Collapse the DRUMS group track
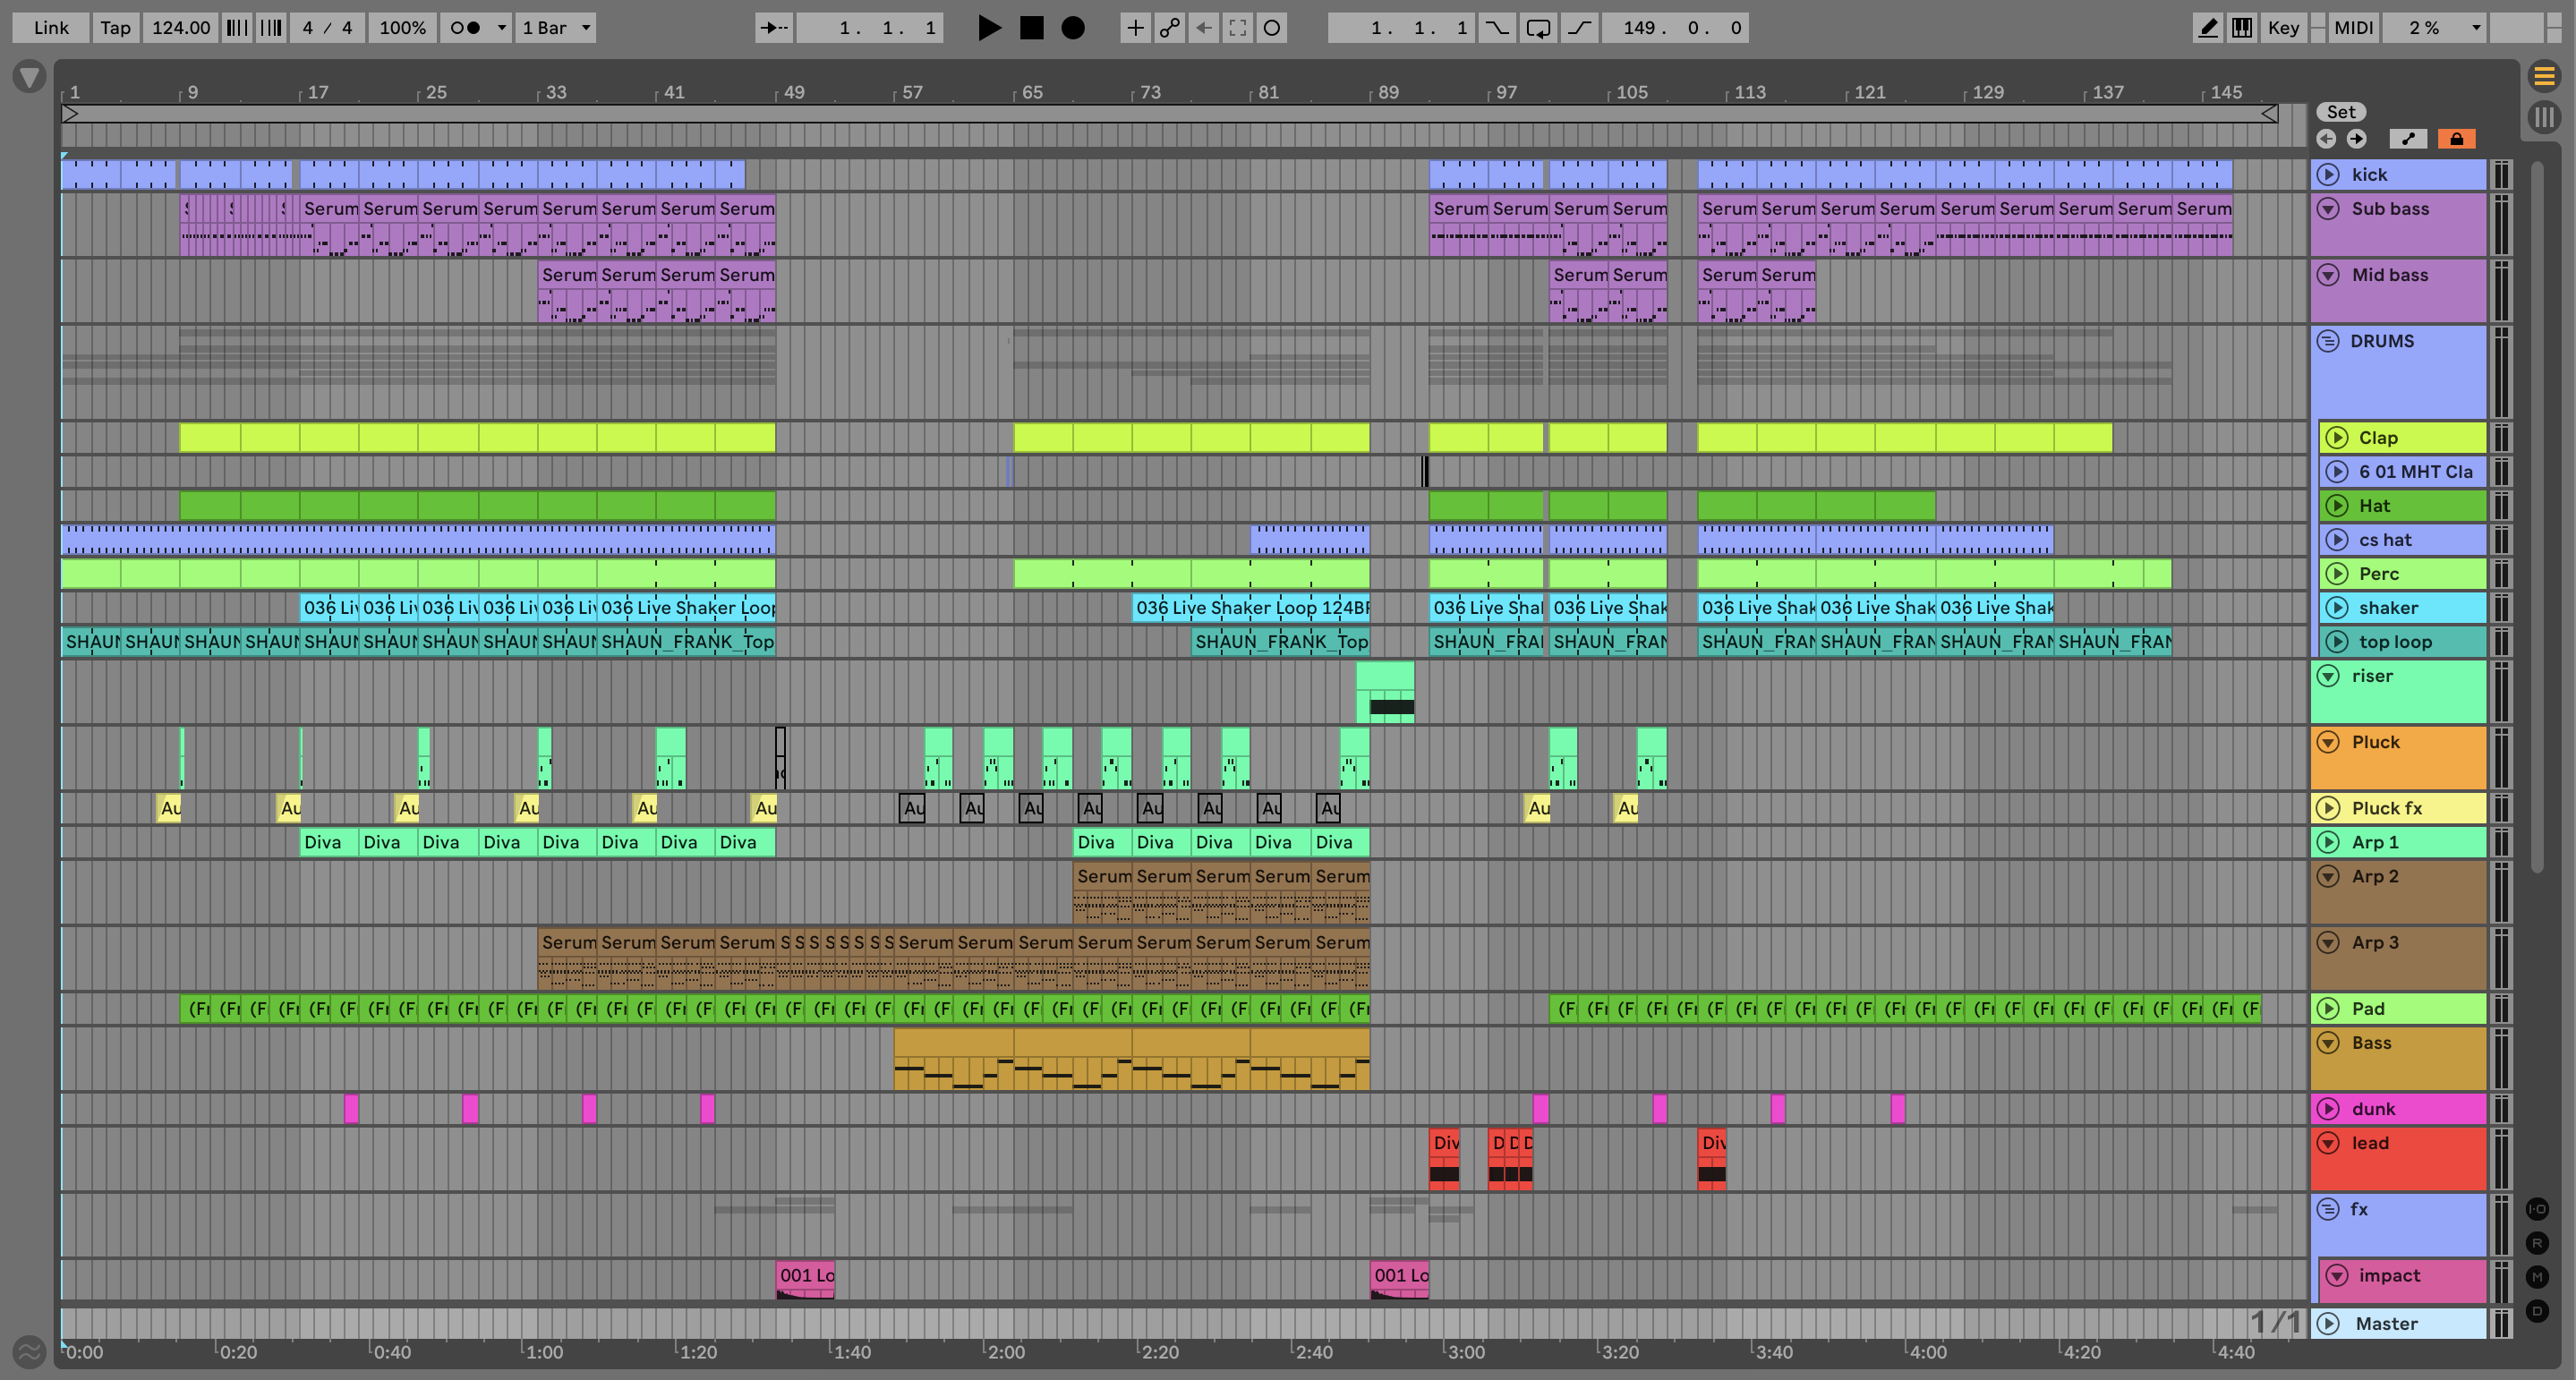 tap(2328, 341)
